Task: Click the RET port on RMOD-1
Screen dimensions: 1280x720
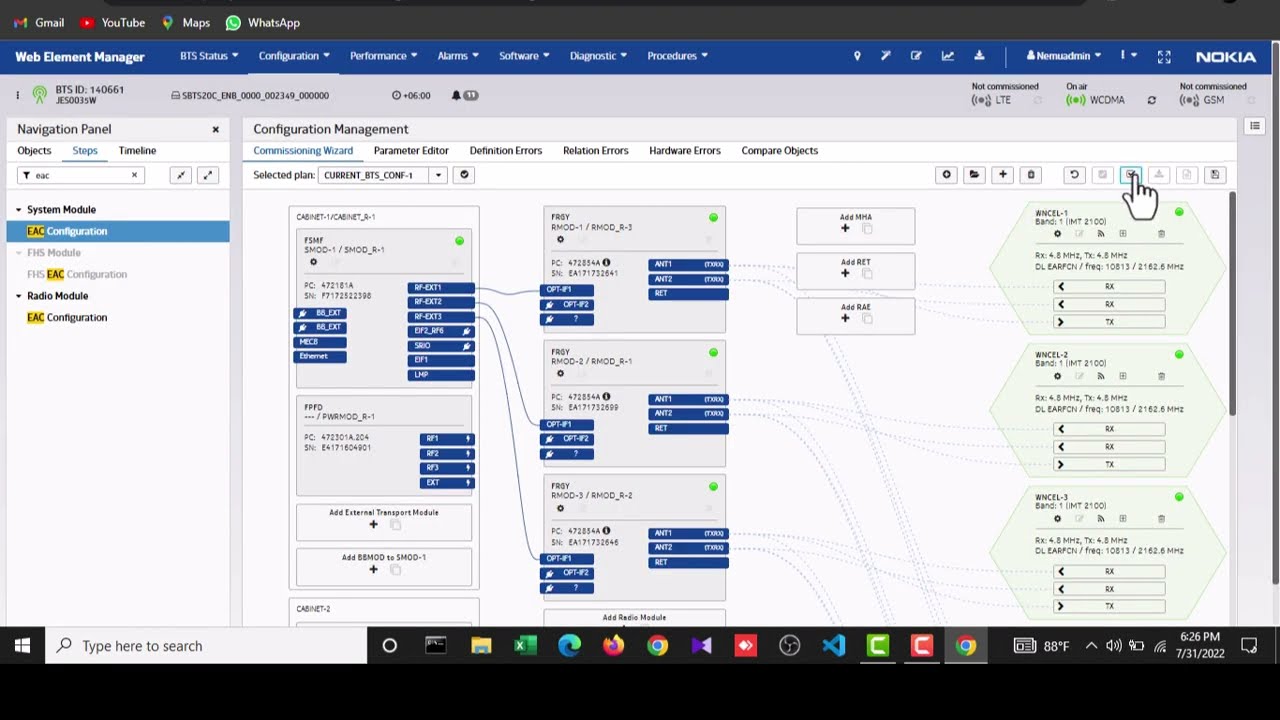Action: 688,294
